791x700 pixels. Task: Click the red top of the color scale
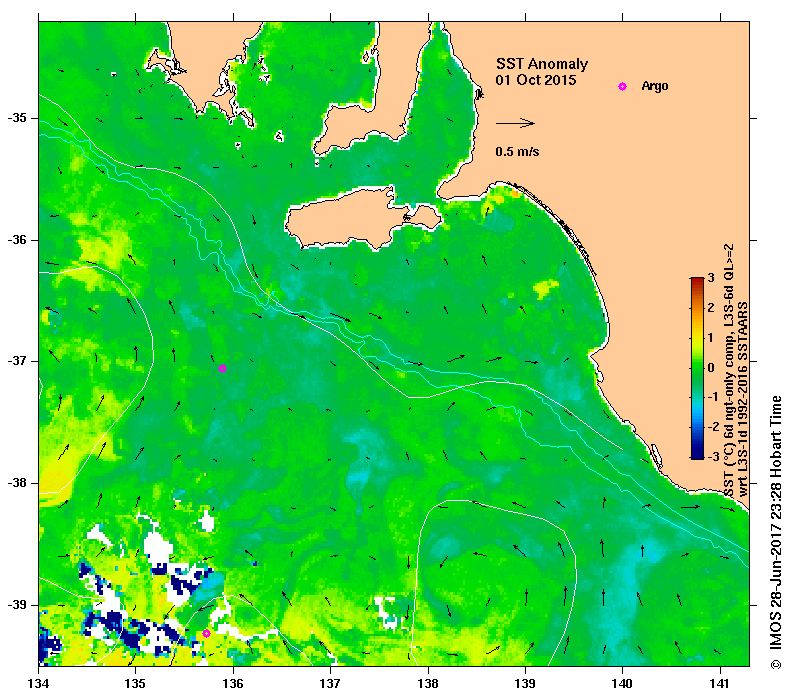pyautogui.click(x=697, y=282)
